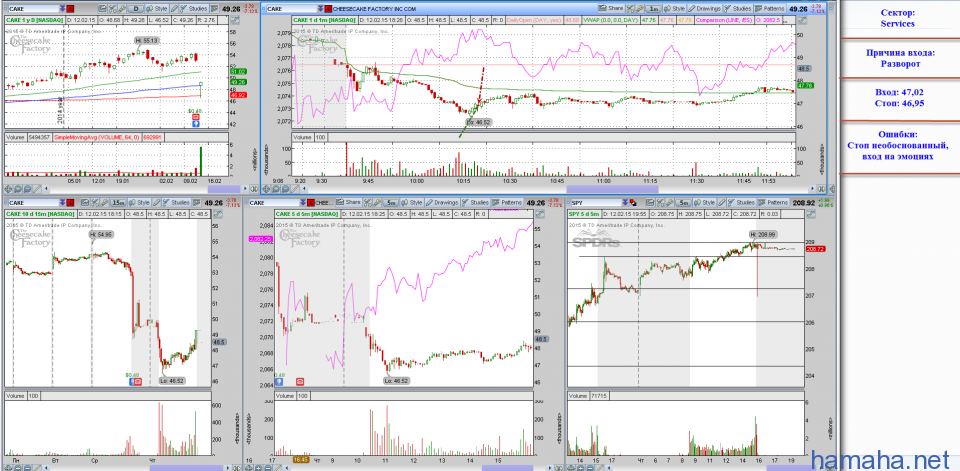
Task: Click the SPY symbol input field
Action: (x=596, y=203)
